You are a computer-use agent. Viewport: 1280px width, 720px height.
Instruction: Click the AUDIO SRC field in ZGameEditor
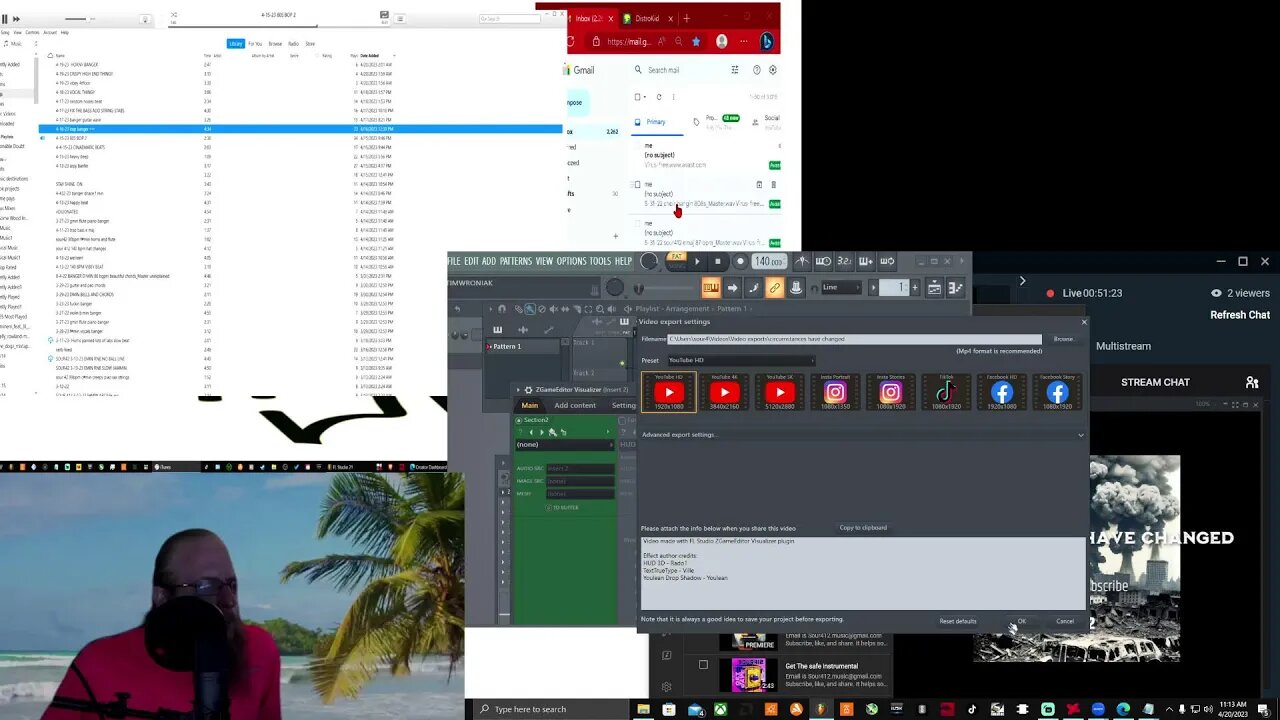pos(580,468)
